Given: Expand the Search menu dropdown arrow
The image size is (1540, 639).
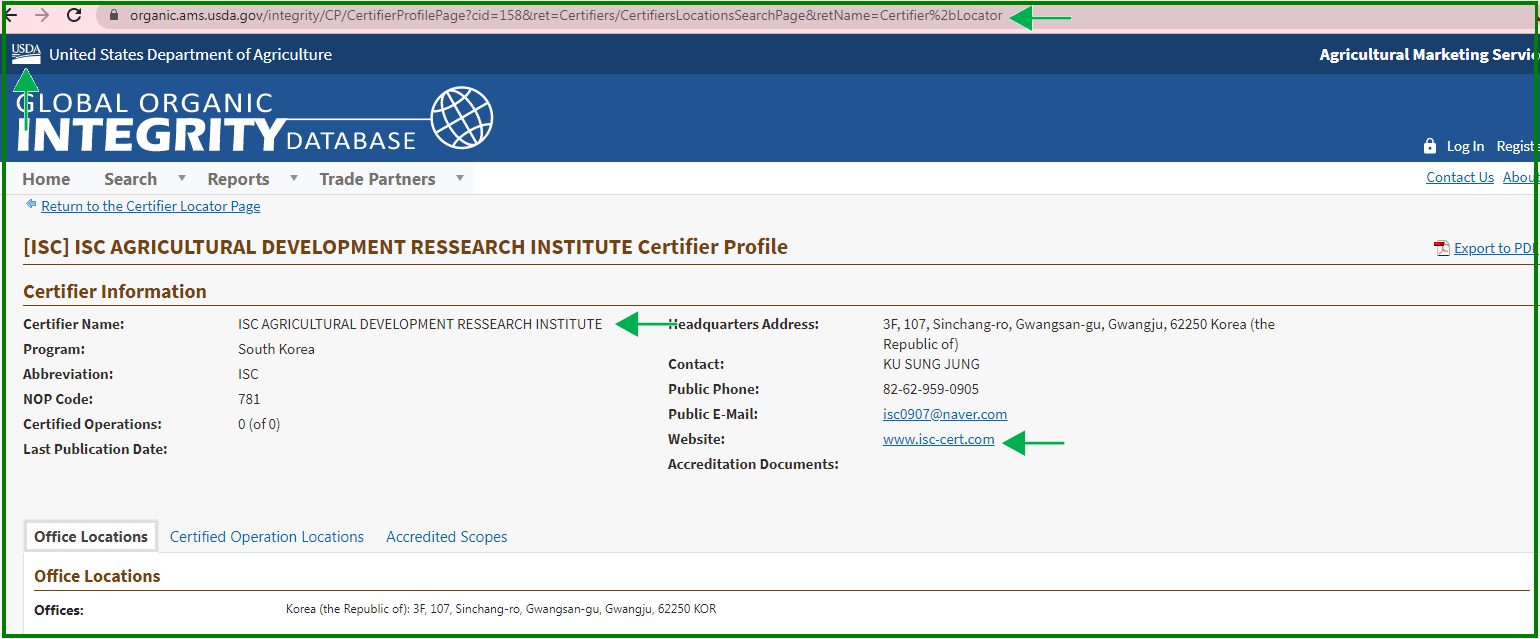Looking at the screenshot, I should [182, 179].
